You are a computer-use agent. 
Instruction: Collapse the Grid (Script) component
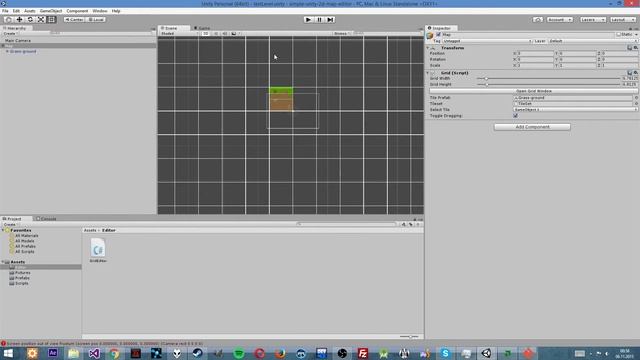pyautogui.click(x=428, y=73)
